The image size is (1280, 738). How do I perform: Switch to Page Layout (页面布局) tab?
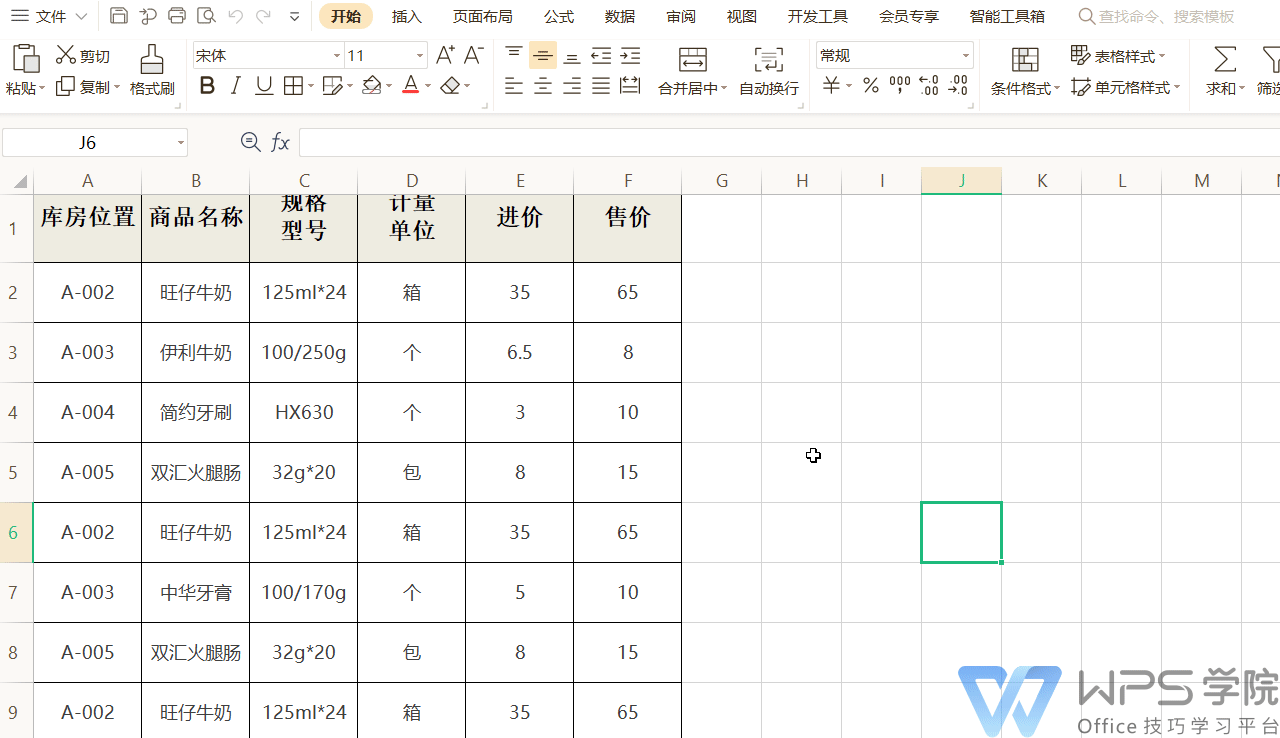tap(482, 16)
